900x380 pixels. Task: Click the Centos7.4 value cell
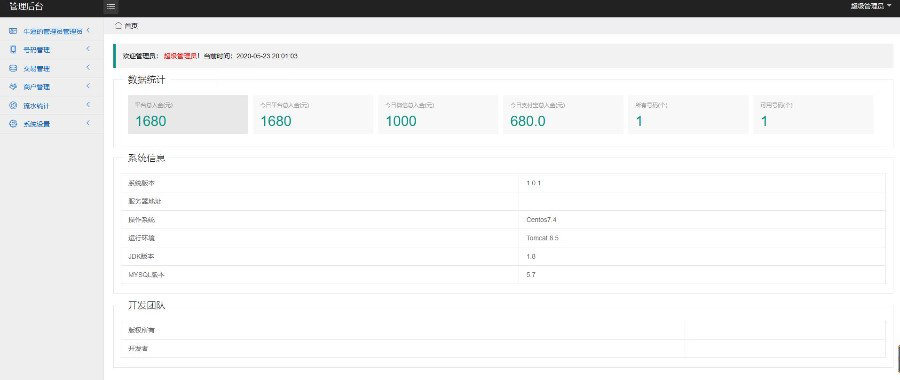point(540,220)
